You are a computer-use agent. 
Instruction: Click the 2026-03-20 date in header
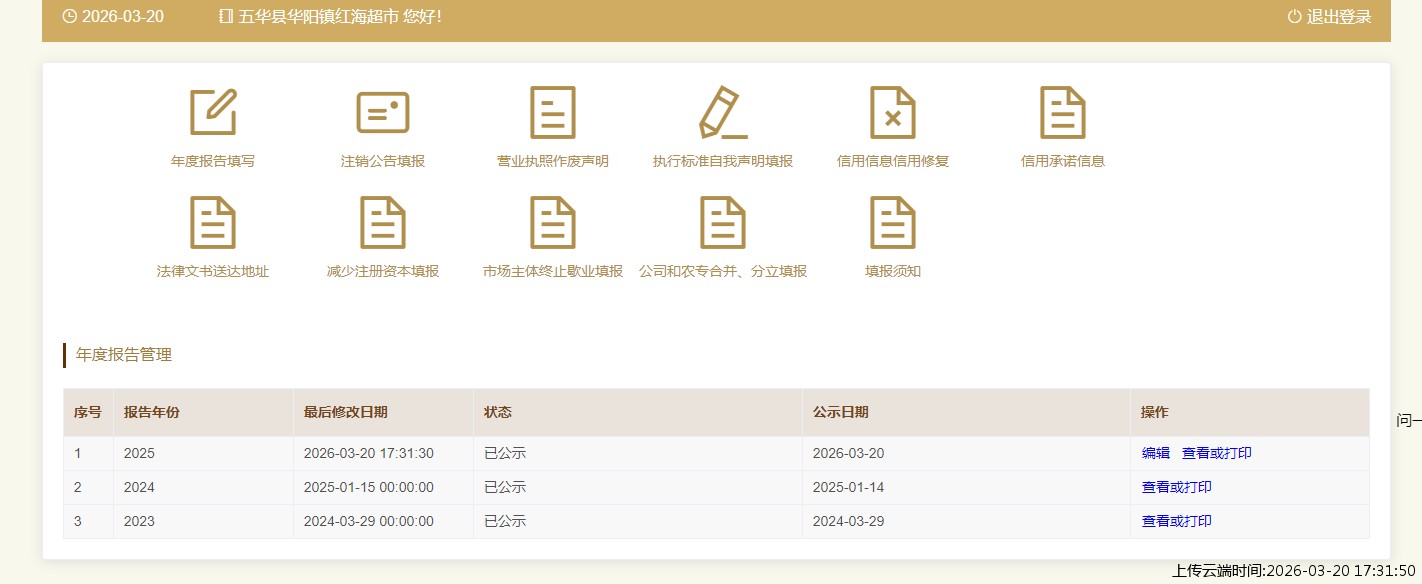(x=122, y=17)
